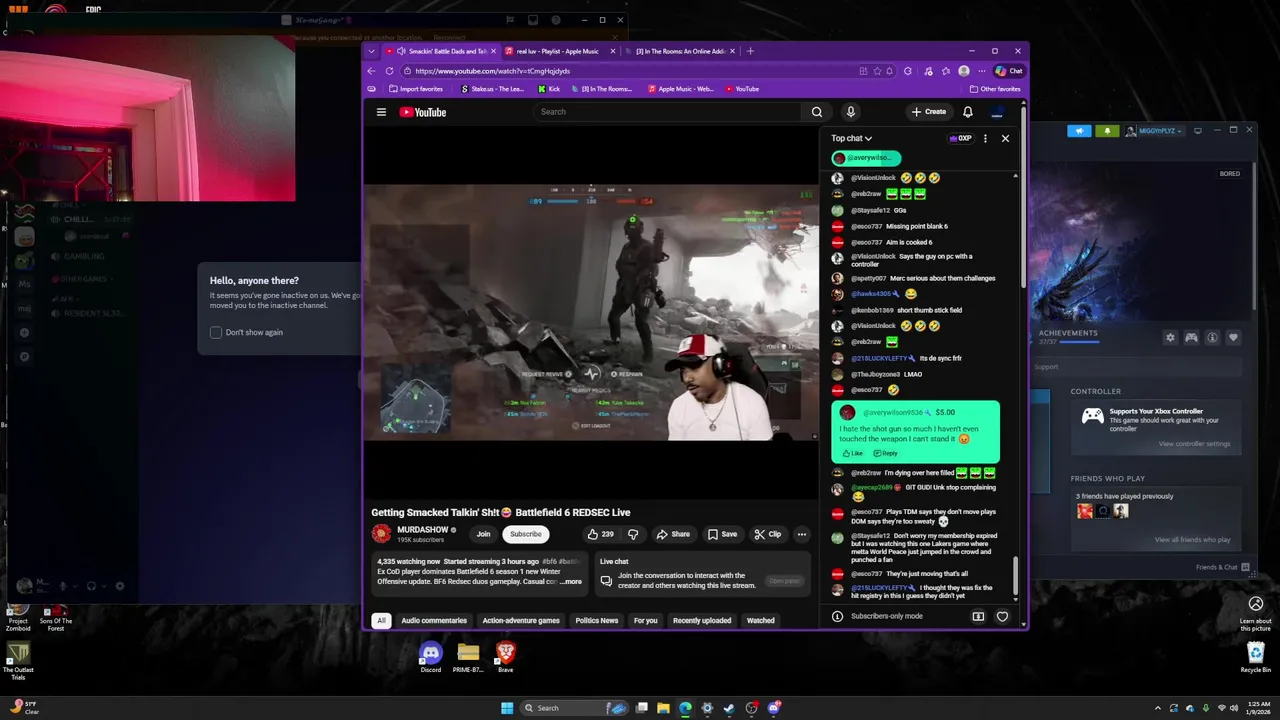Click the browser address bar URL

(x=492, y=71)
